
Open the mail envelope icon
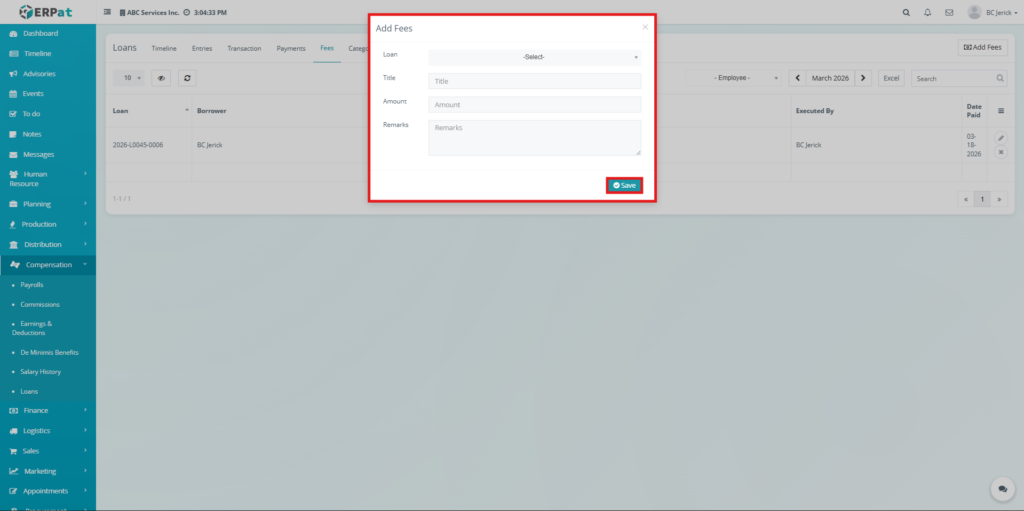[949, 12]
